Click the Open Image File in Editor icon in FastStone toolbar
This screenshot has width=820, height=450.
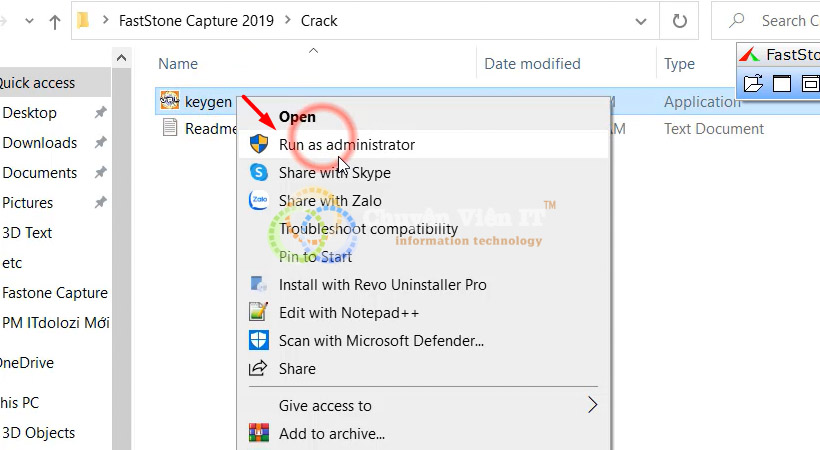(x=752, y=84)
